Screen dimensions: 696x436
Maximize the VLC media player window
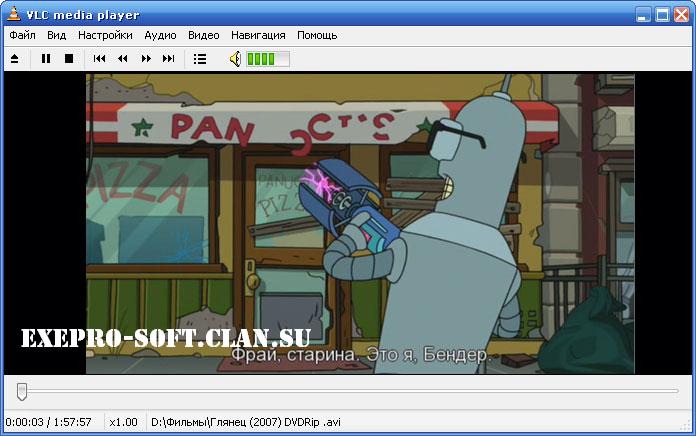pyautogui.click(x=662, y=15)
